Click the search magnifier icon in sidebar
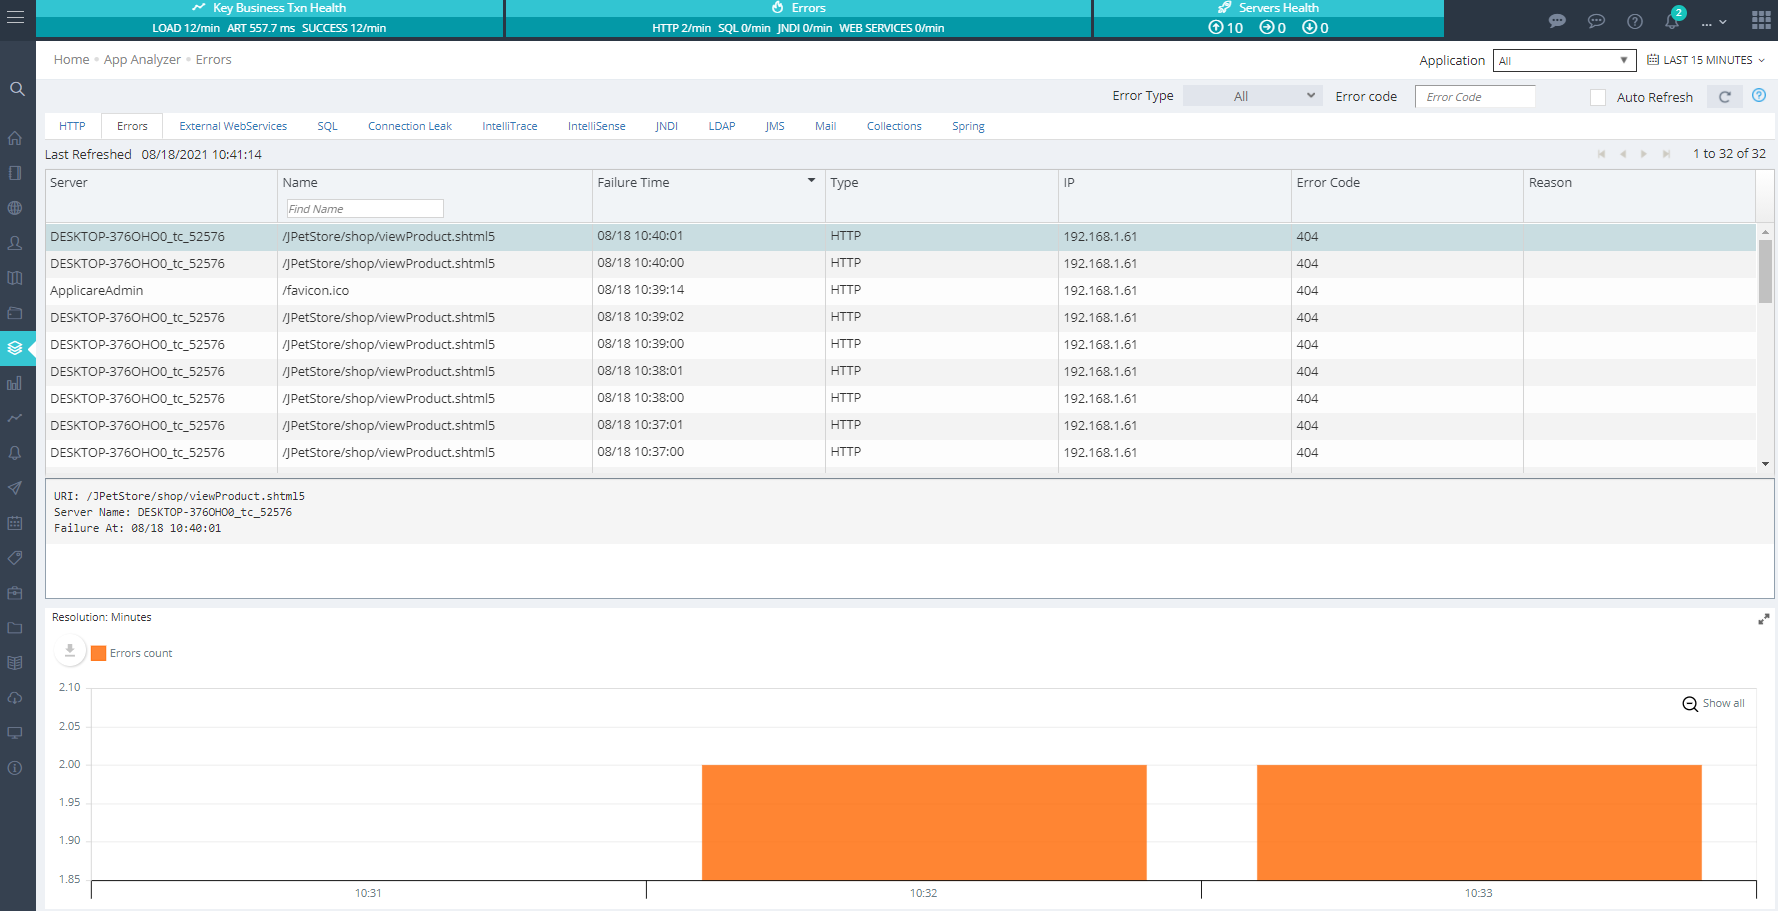 [17, 89]
